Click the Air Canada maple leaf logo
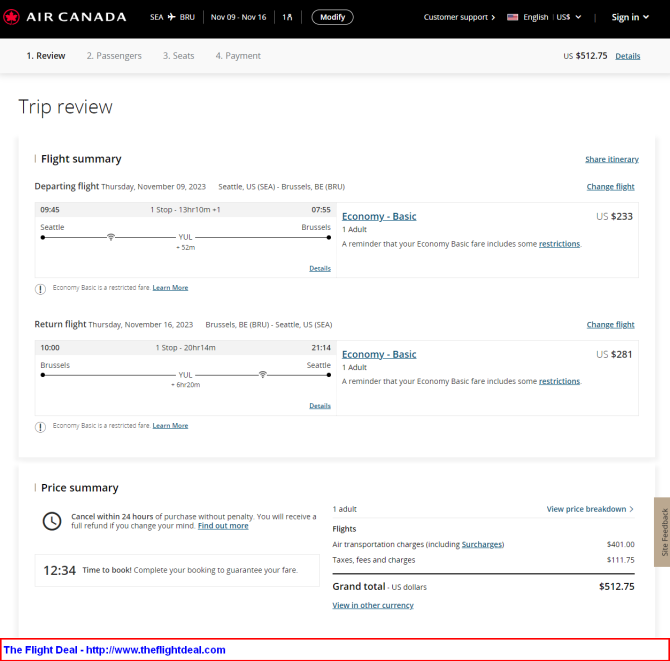The height and width of the screenshot is (661, 670). [11, 17]
